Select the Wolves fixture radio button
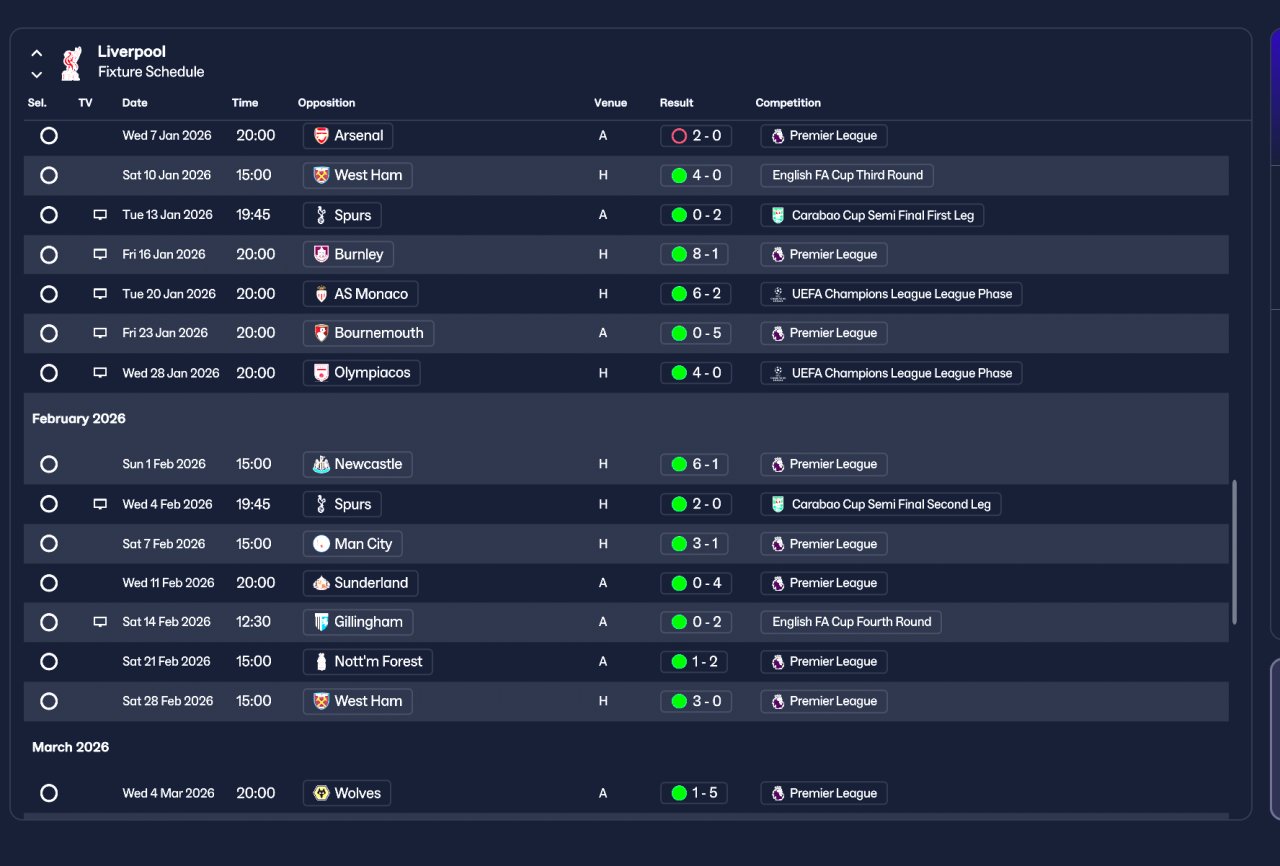The image size is (1280, 866). pos(49,793)
